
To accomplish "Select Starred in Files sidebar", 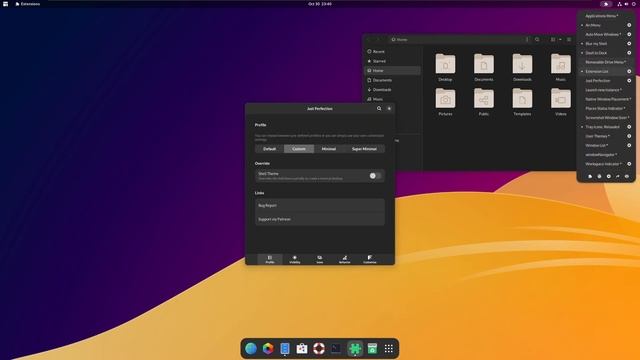I will coord(392,61).
